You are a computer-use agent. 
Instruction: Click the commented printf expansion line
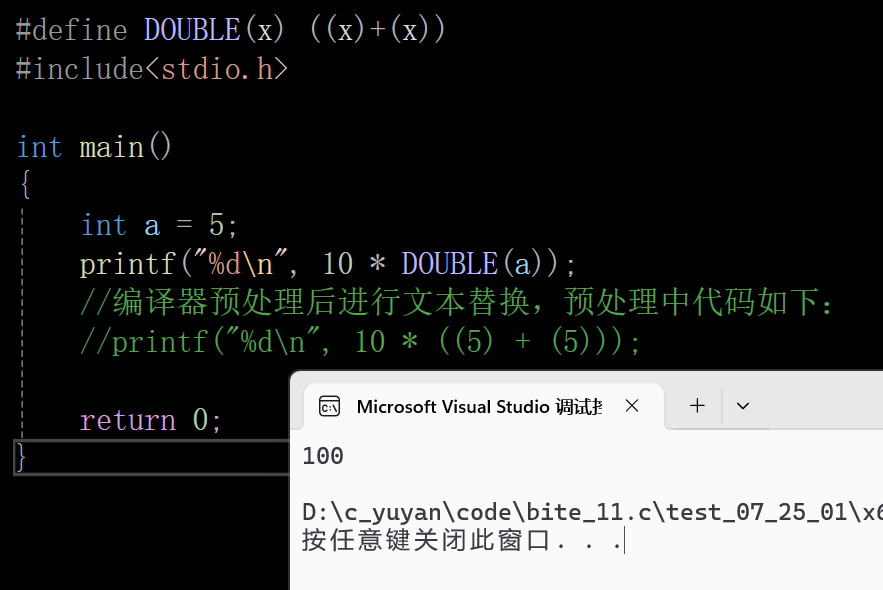point(360,342)
